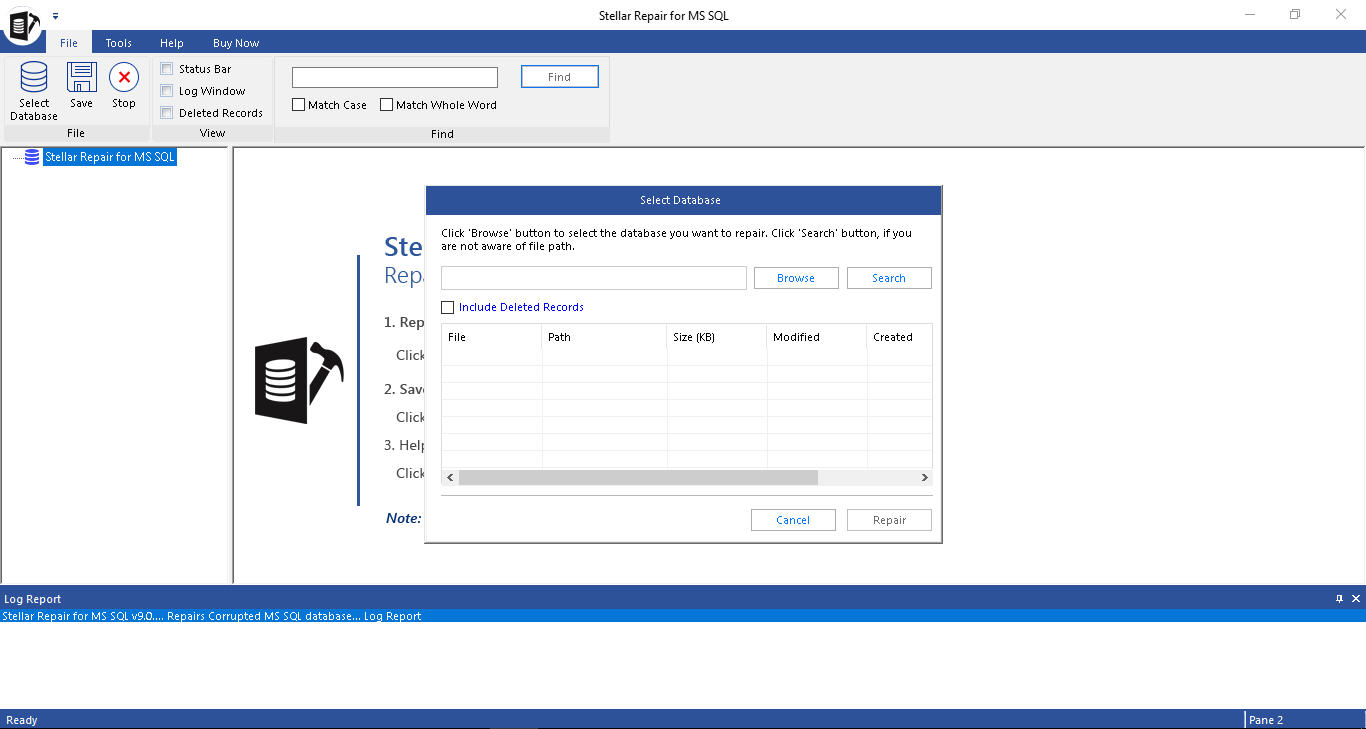The height and width of the screenshot is (729, 1366).
Task: Minimize the Stellar Repair window
Action: point(1251,15)
